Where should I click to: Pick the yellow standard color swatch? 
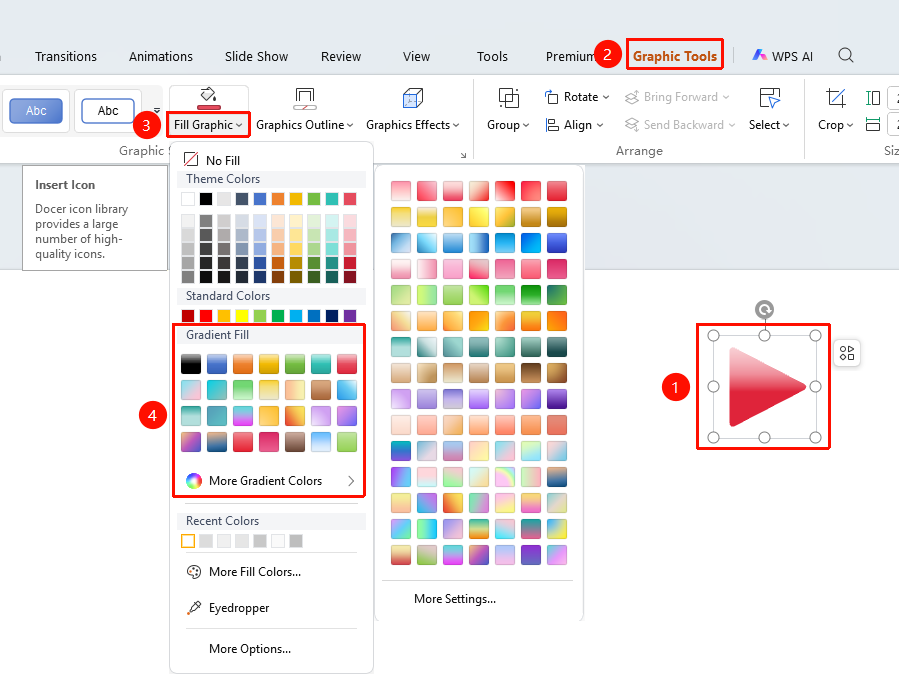242,315
